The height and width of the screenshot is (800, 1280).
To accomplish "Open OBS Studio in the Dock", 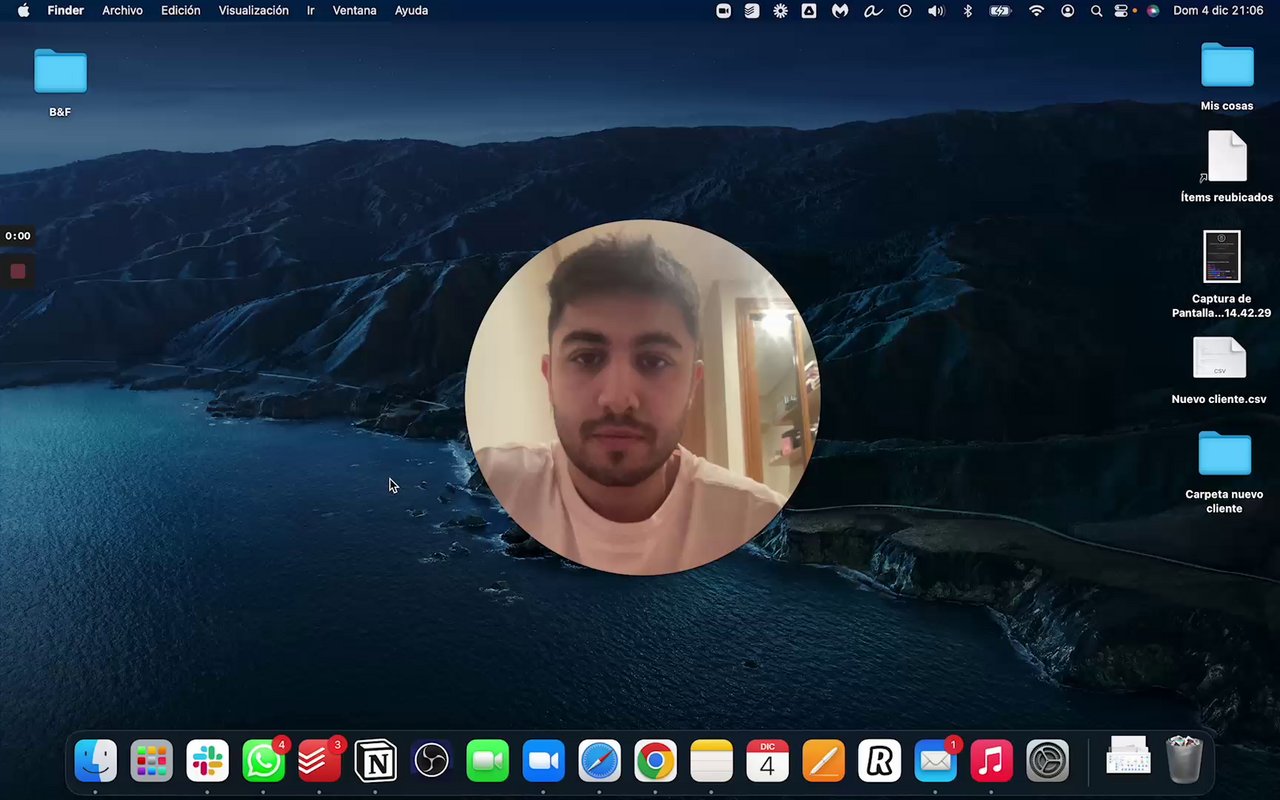I will pyautogui.click(x=432, y=762).
